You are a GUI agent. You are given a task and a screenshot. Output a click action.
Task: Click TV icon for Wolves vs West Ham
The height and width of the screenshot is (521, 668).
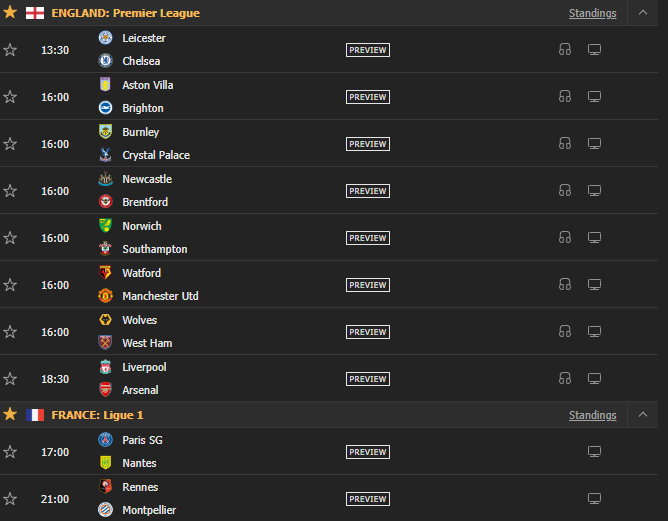(594, 331)
